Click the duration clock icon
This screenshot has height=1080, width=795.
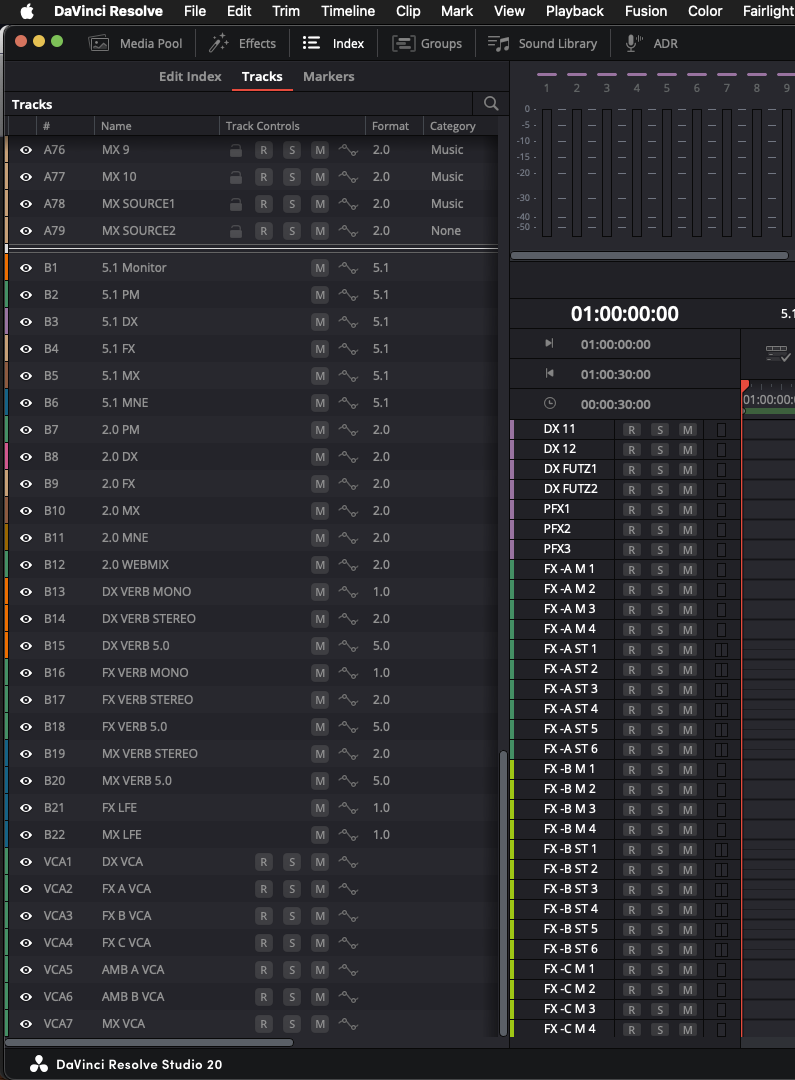click(550, 403)
